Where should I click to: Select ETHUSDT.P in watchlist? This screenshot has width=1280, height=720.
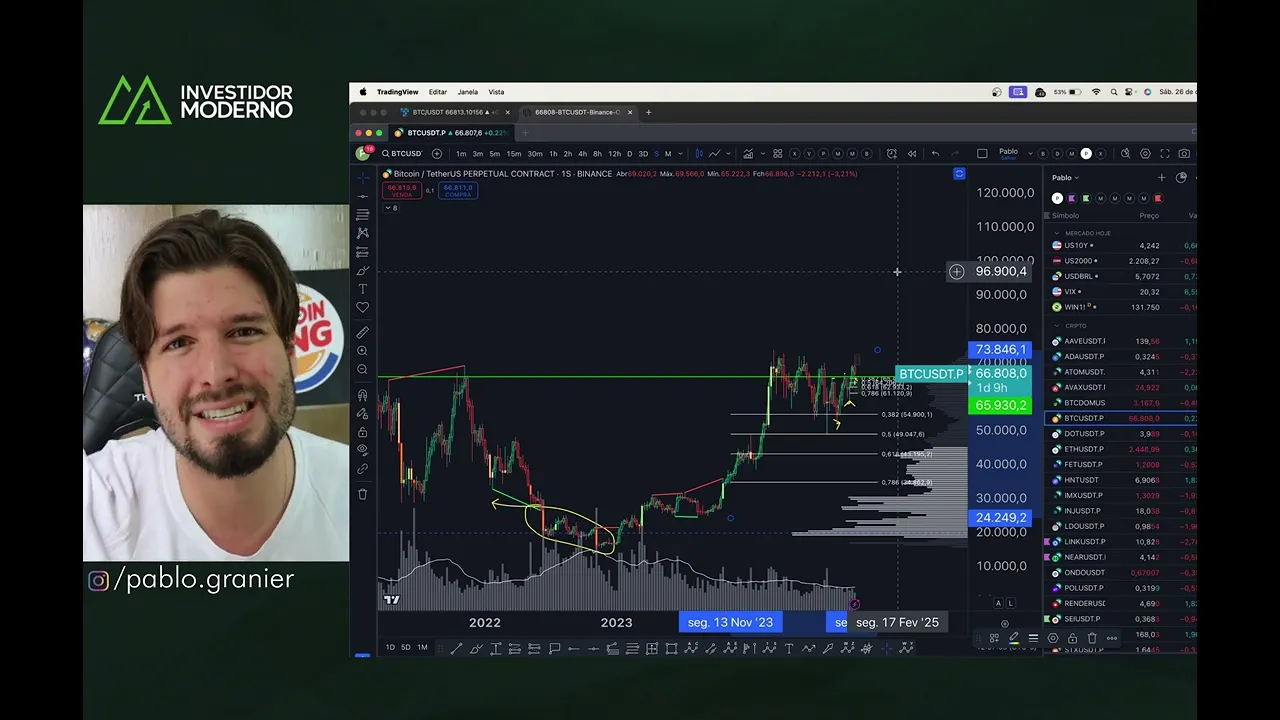[1120, 449]
